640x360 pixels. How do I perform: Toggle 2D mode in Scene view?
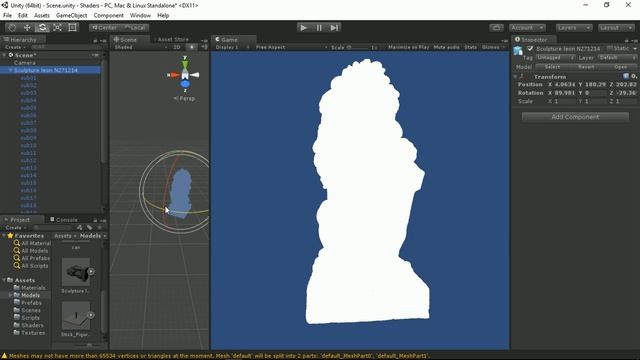[x=176, y=47]
